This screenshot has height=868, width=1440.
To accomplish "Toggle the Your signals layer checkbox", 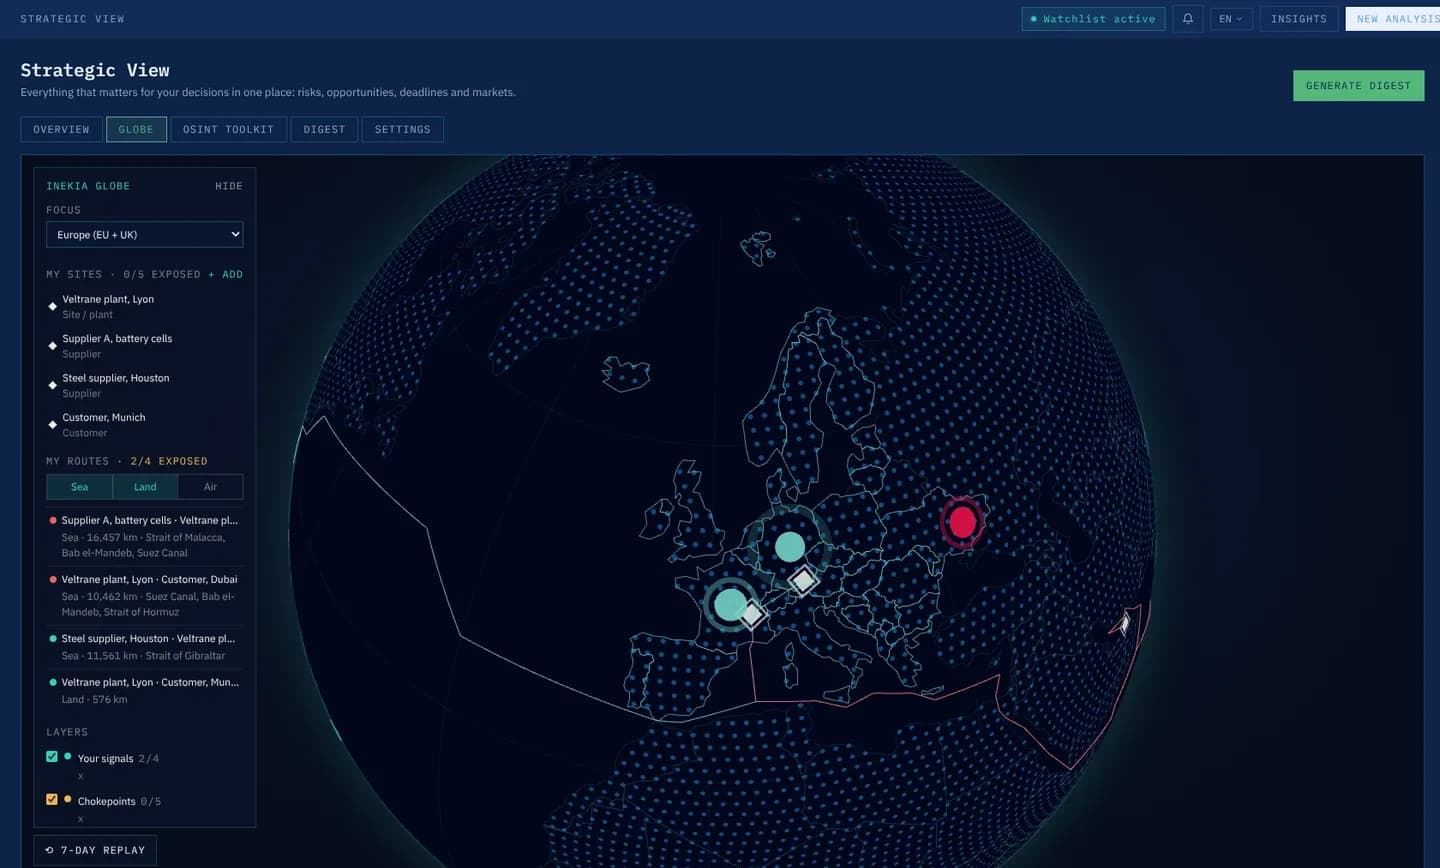I will coord(52,757).
